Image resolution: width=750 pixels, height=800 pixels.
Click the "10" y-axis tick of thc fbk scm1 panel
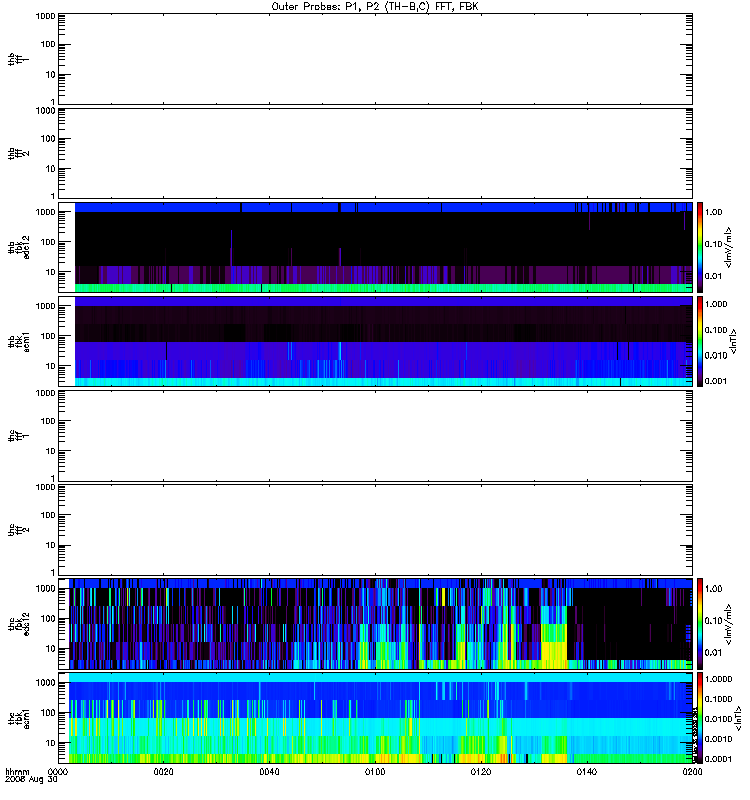[x=51, y=743]
